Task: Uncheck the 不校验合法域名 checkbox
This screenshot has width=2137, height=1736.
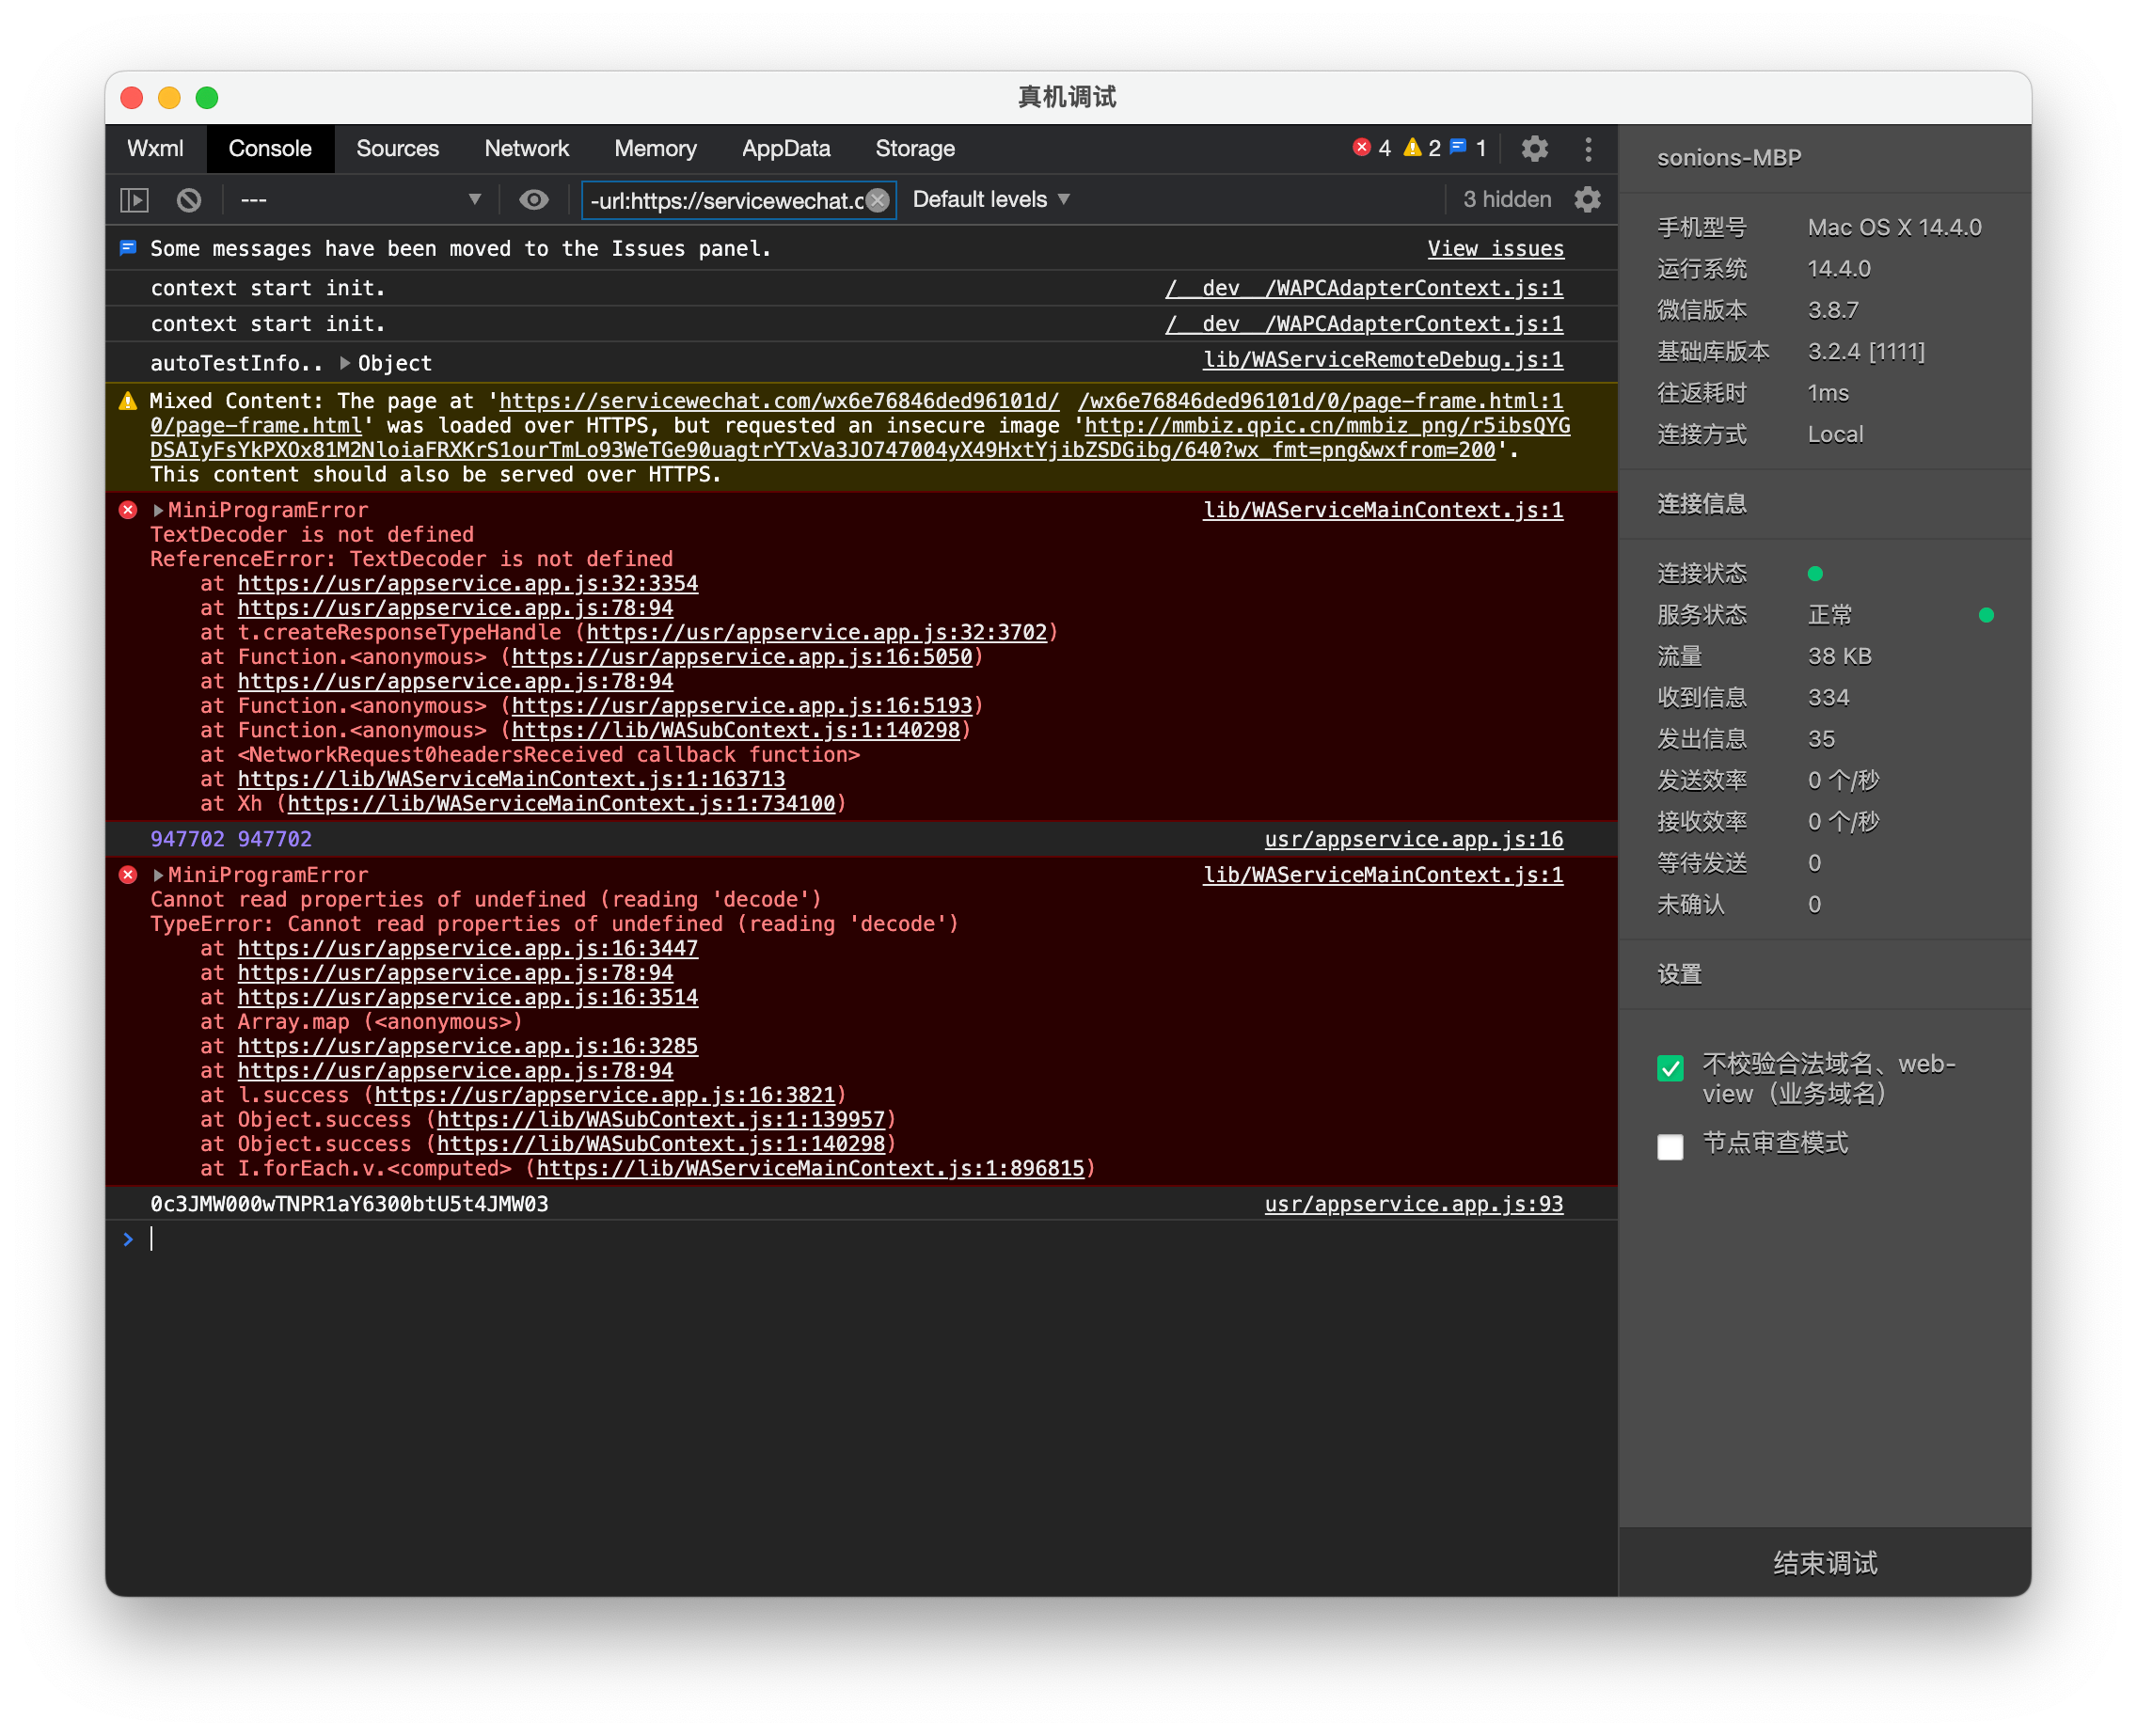Action: (1670, 1068)
